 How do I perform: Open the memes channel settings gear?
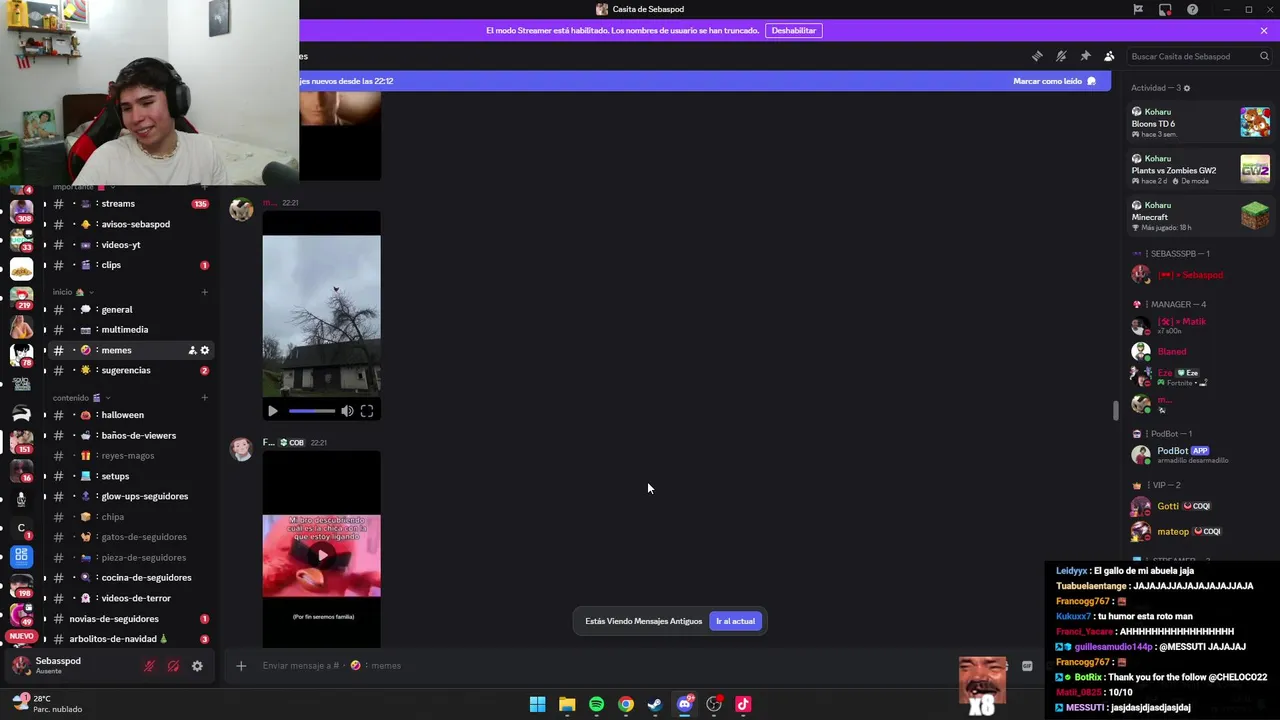tap(205, 350)
